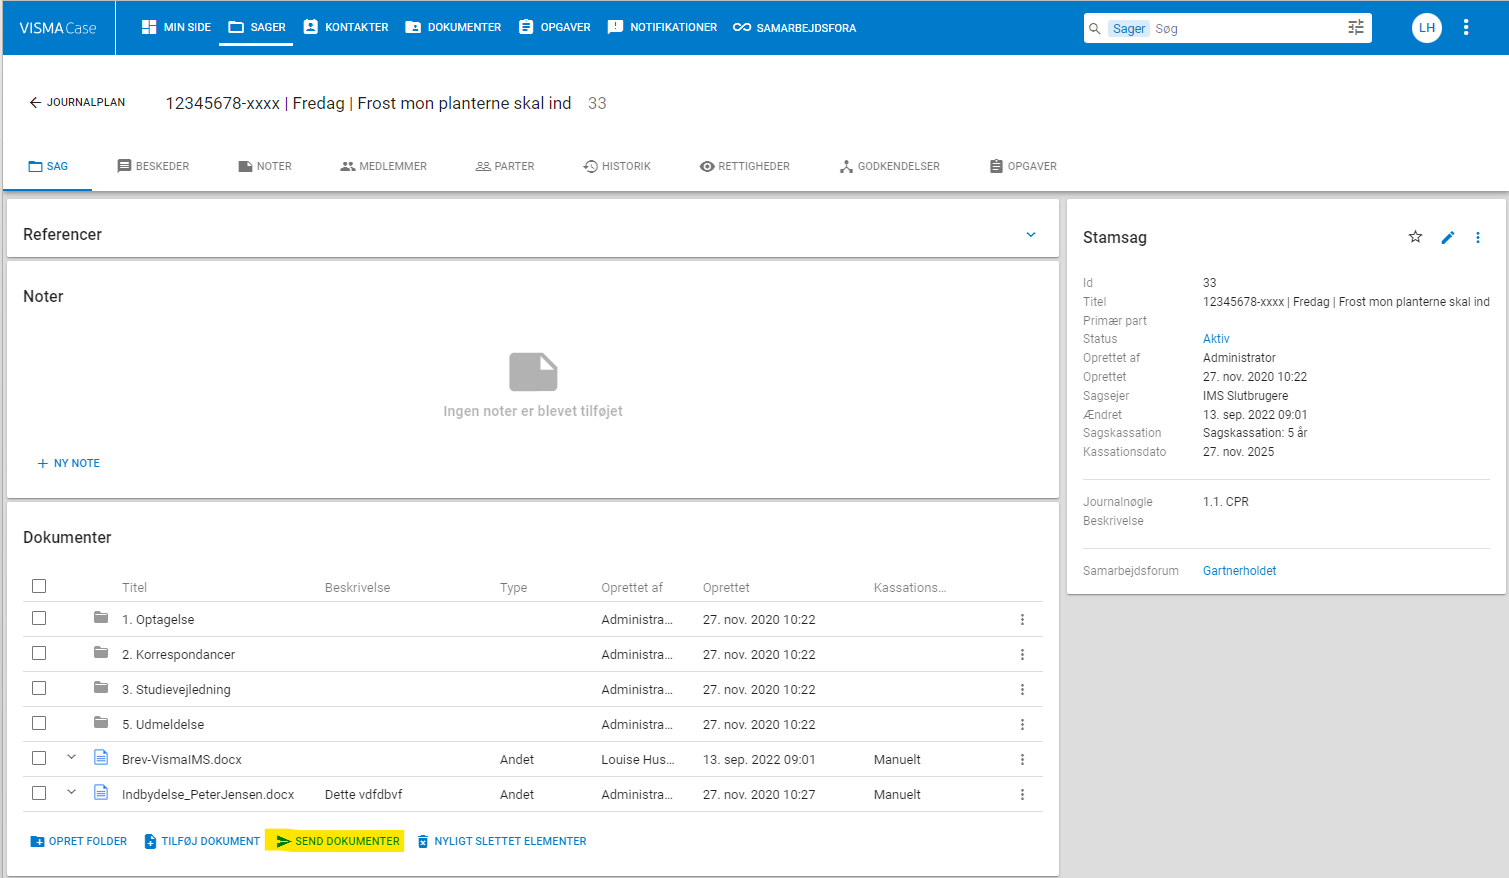Select the checkbox for 1. Optagelse

(x=39, y=618)
